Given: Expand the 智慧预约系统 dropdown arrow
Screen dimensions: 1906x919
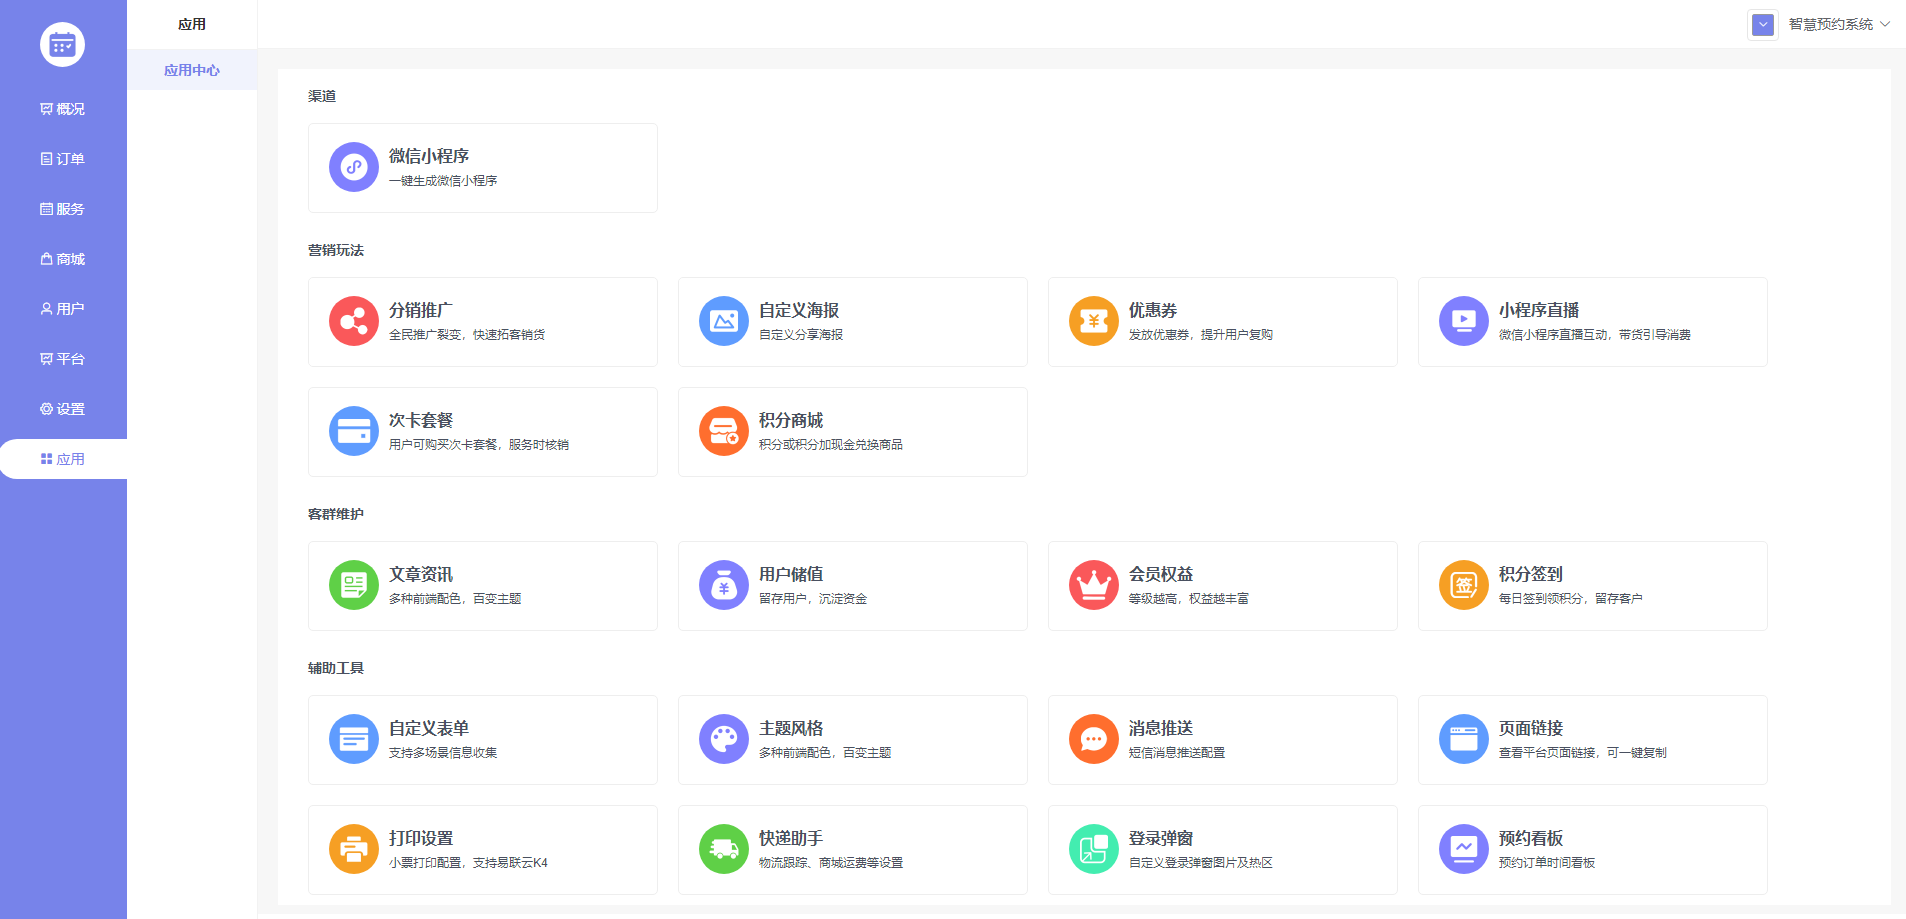Looking at the screenshot, I should (1885, 24).
